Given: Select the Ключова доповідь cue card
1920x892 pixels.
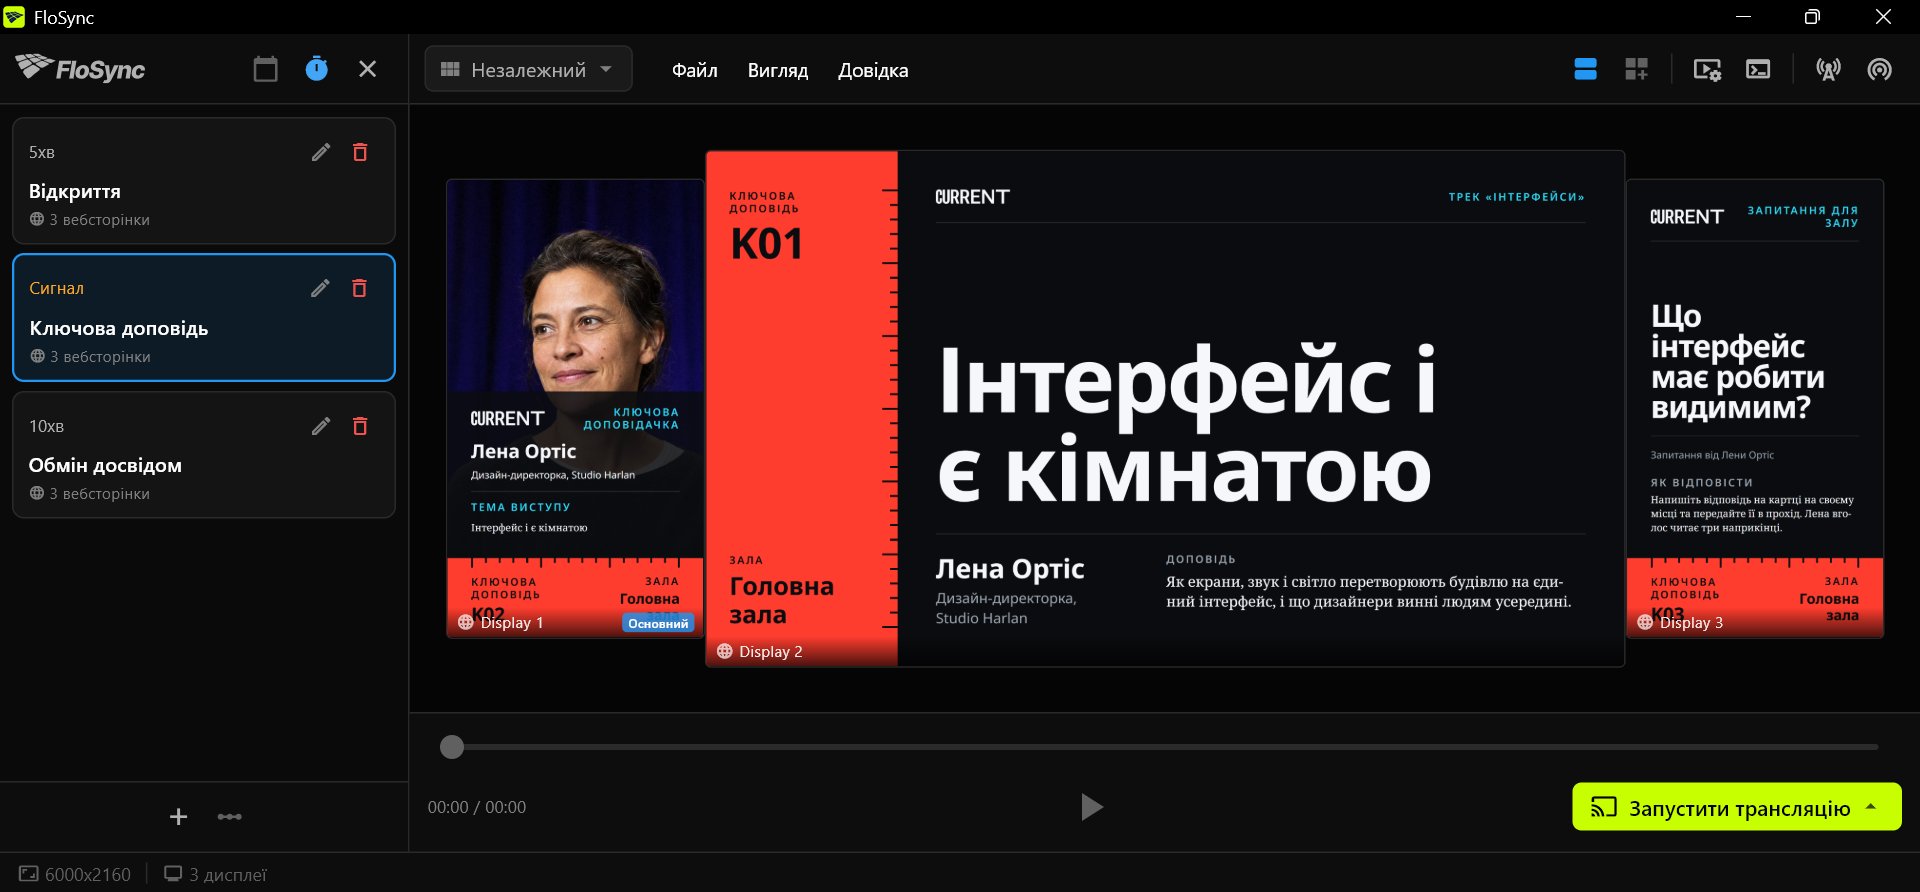Looking at the screenshot, I should pos(204,318).
